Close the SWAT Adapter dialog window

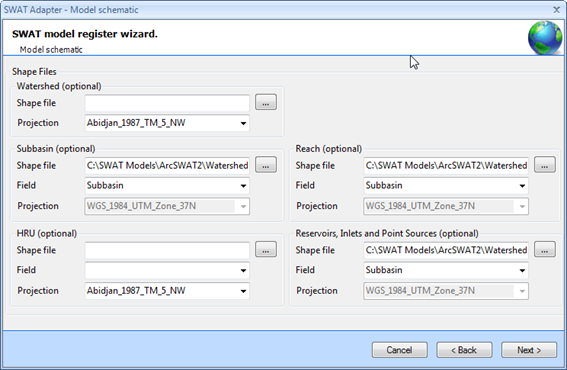click(557, 9)
